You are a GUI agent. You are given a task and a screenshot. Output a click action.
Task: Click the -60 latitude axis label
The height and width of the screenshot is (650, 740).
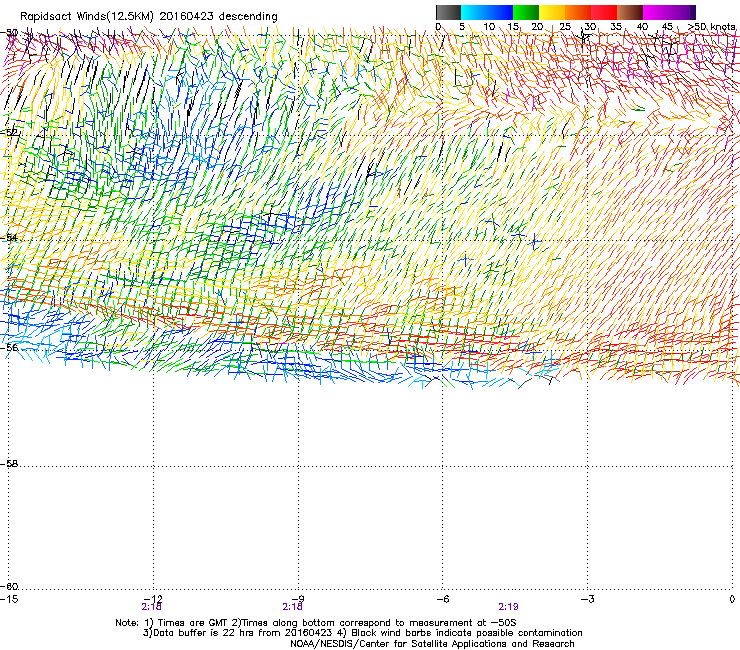pyautogui.click(x=10, y=587)
